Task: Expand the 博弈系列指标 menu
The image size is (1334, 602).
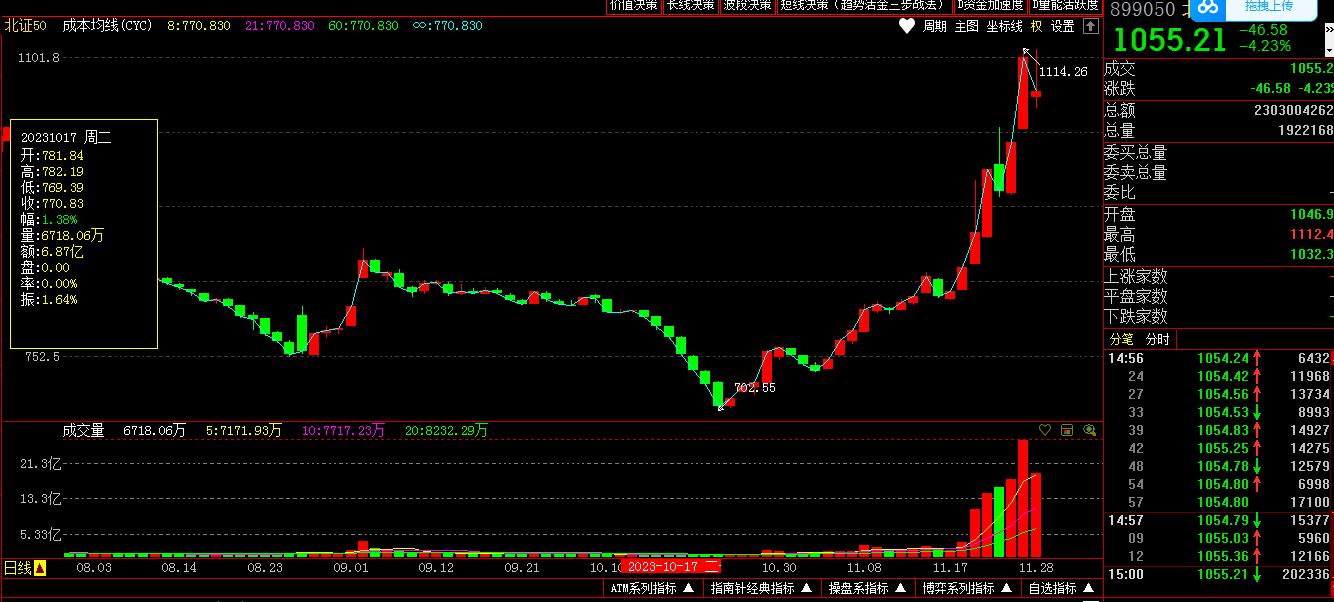Action: [968, 589]
